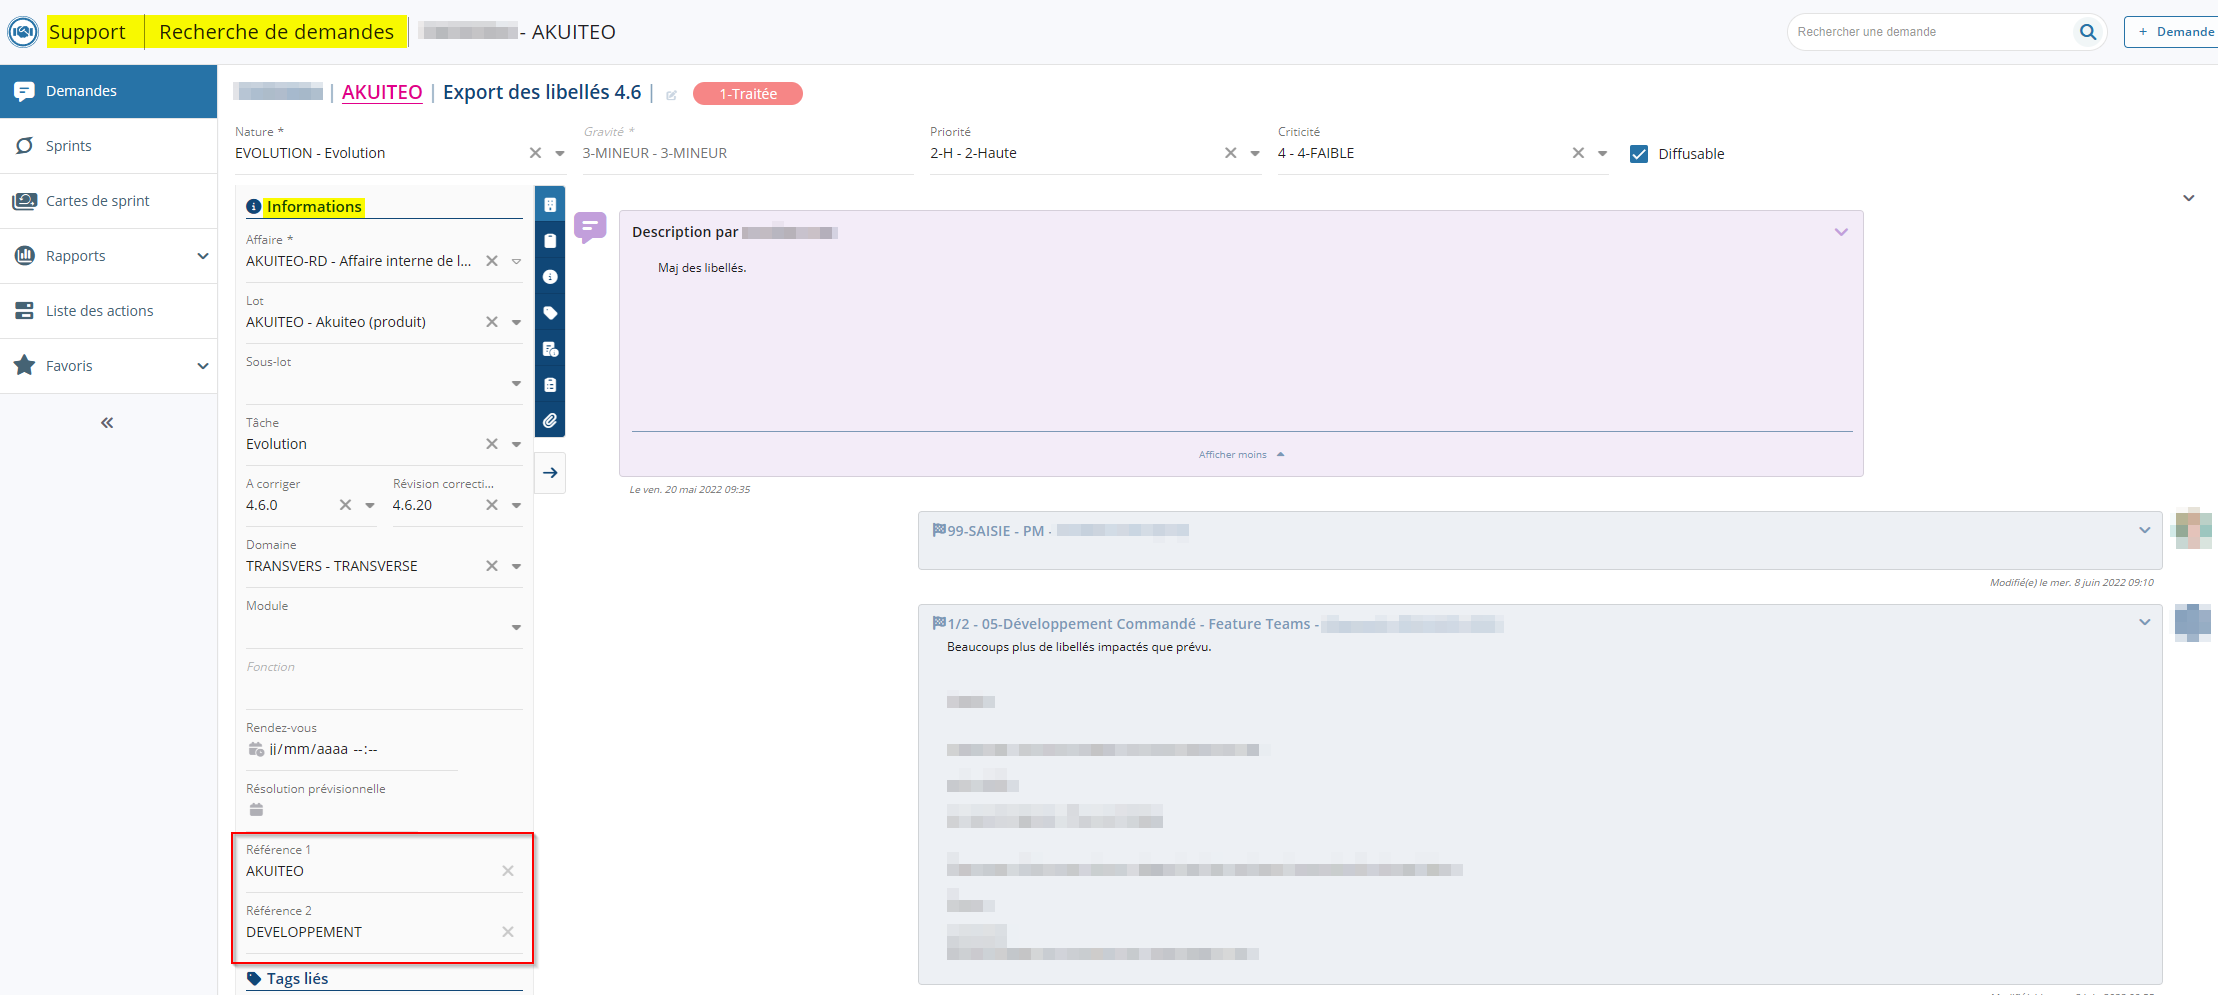Clear the Référence 2 DEVELOPPEMENT field

coord(508,932)
